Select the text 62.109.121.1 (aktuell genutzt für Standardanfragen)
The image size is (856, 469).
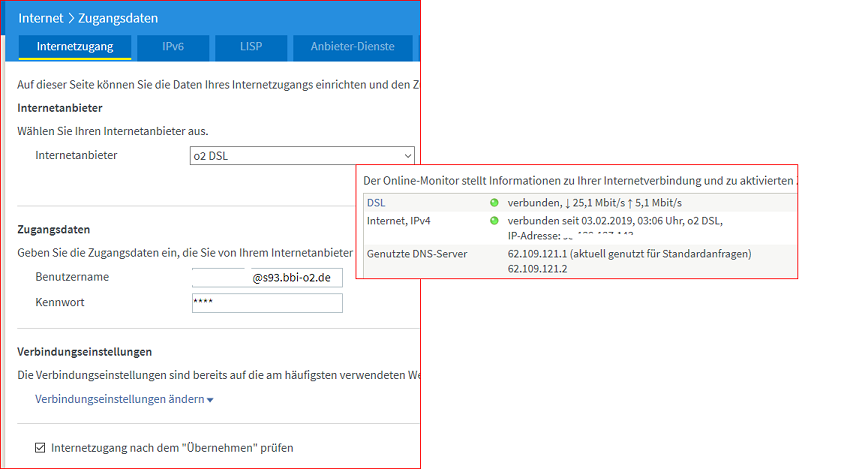click(629, 254)
